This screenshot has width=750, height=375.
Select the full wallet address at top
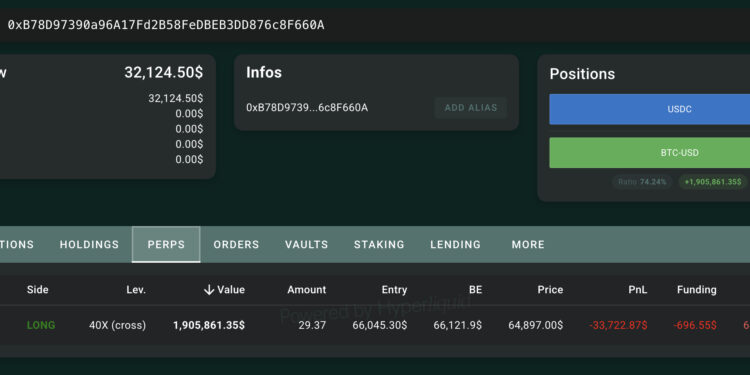[x=165, y=25]
